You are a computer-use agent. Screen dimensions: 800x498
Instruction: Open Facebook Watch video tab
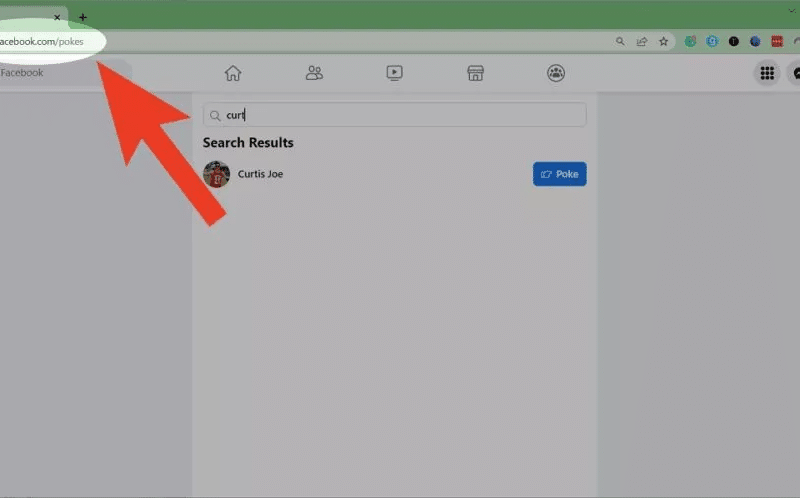[395, 73]
